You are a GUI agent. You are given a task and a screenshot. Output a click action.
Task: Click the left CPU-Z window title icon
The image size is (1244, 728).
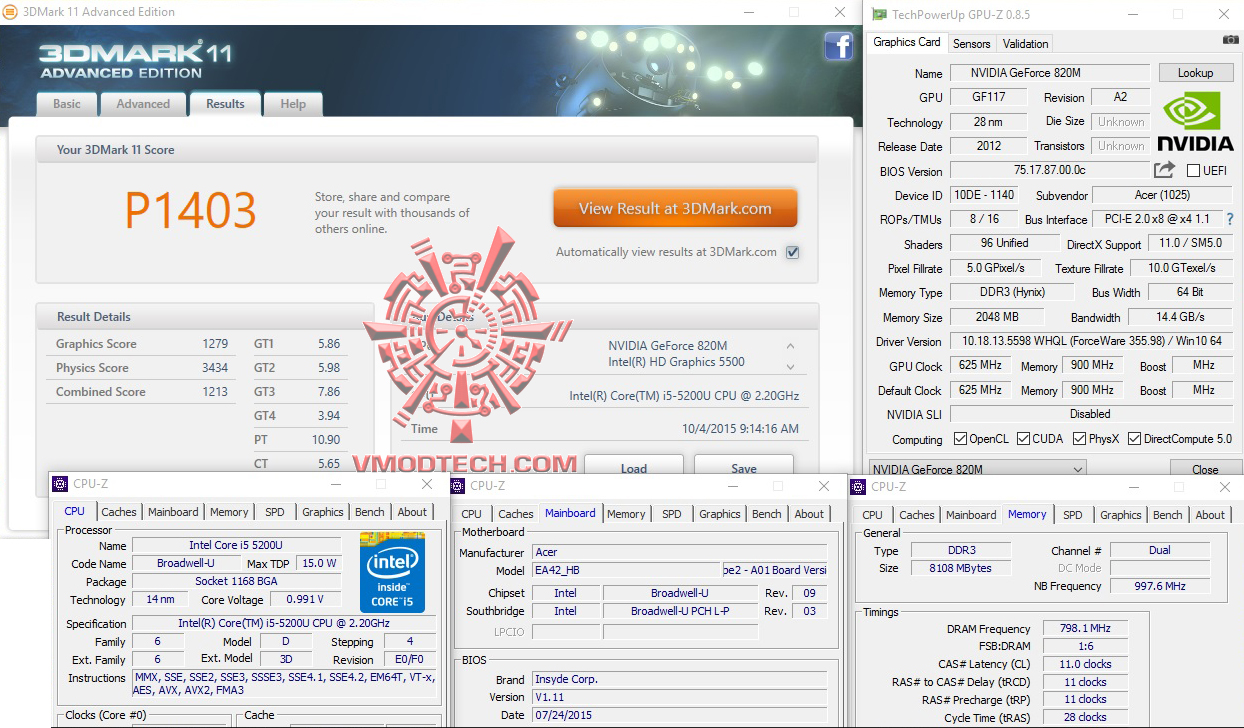[59, 484]
